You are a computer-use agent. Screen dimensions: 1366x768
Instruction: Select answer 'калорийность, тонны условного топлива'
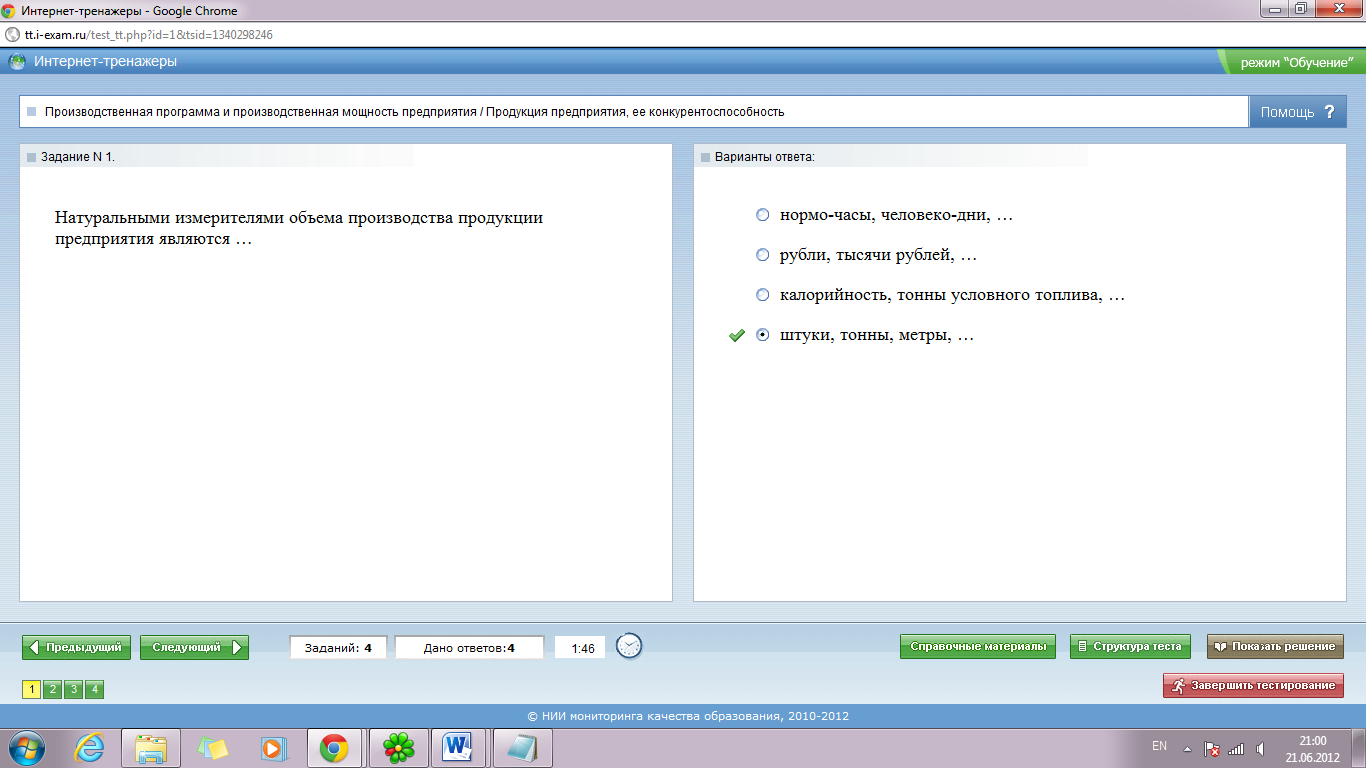[763, 295]
